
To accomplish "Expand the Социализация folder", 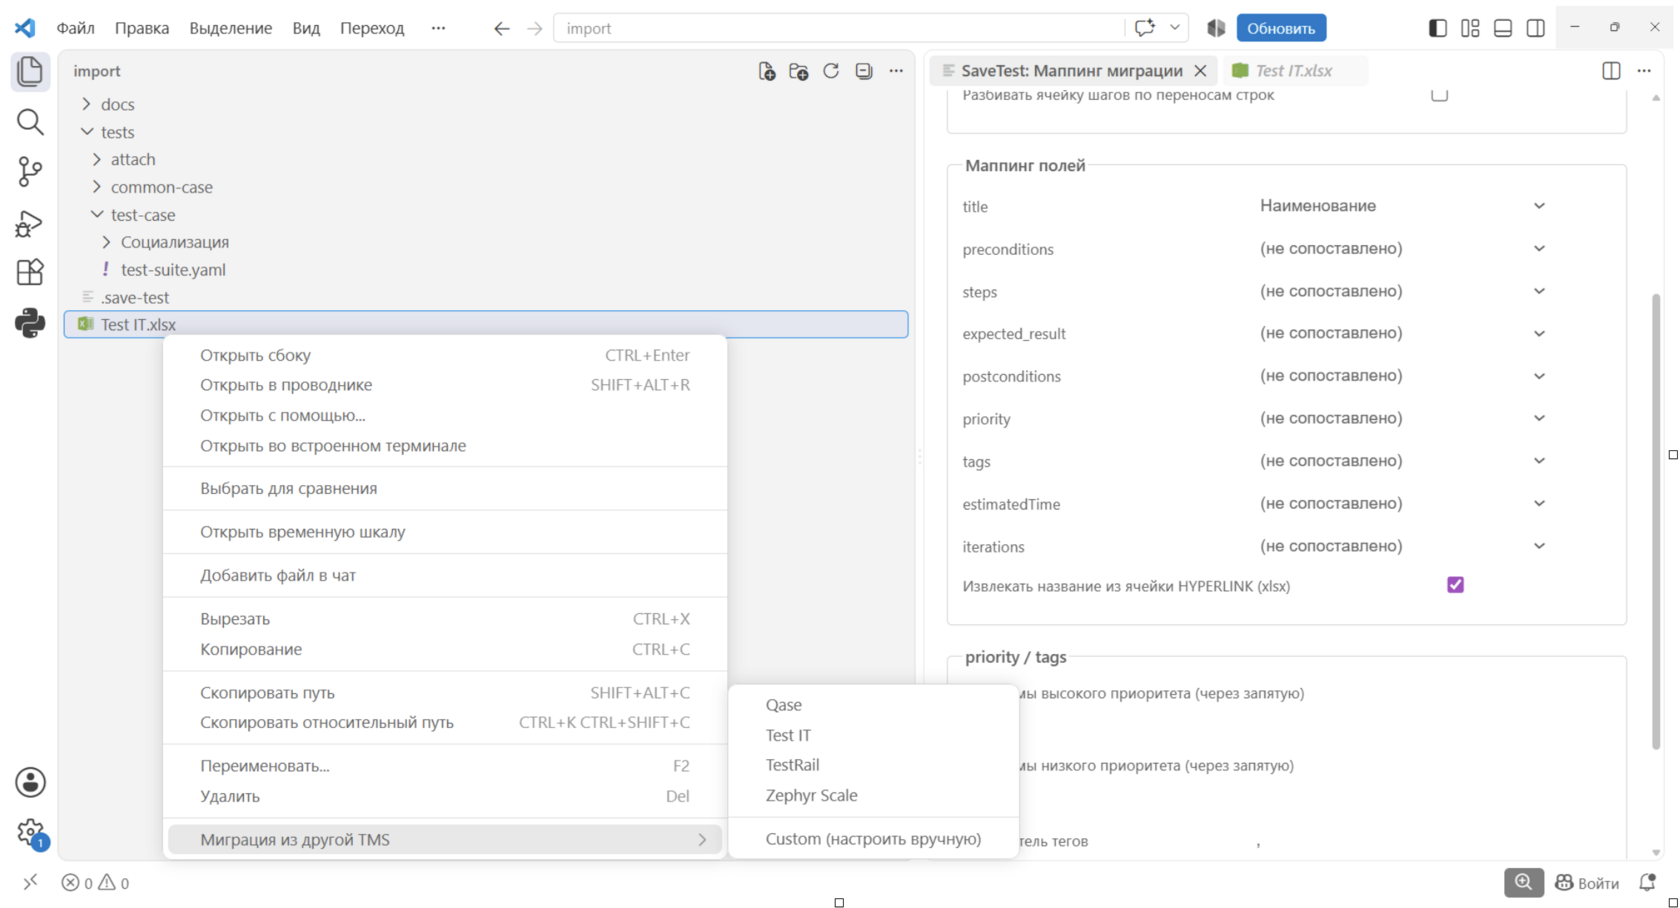I will [107, 242].
